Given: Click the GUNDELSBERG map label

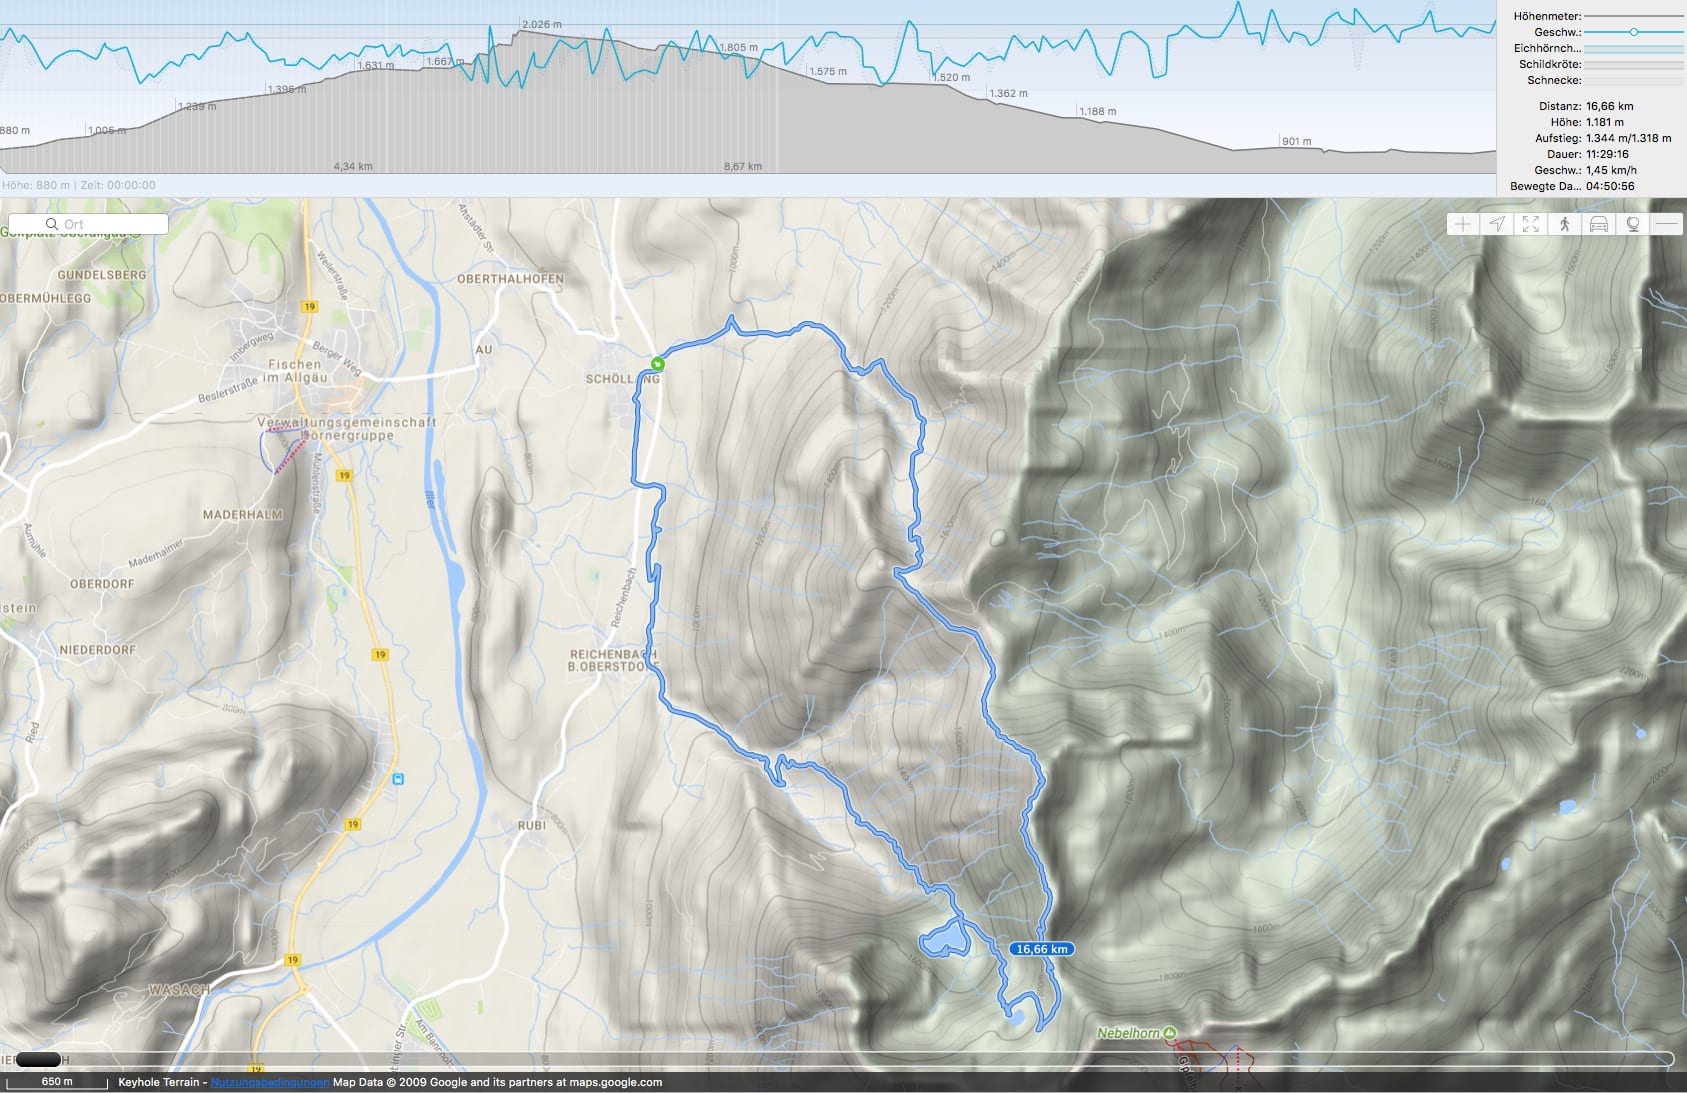Looking at the screenshot, I should point(102,275).
